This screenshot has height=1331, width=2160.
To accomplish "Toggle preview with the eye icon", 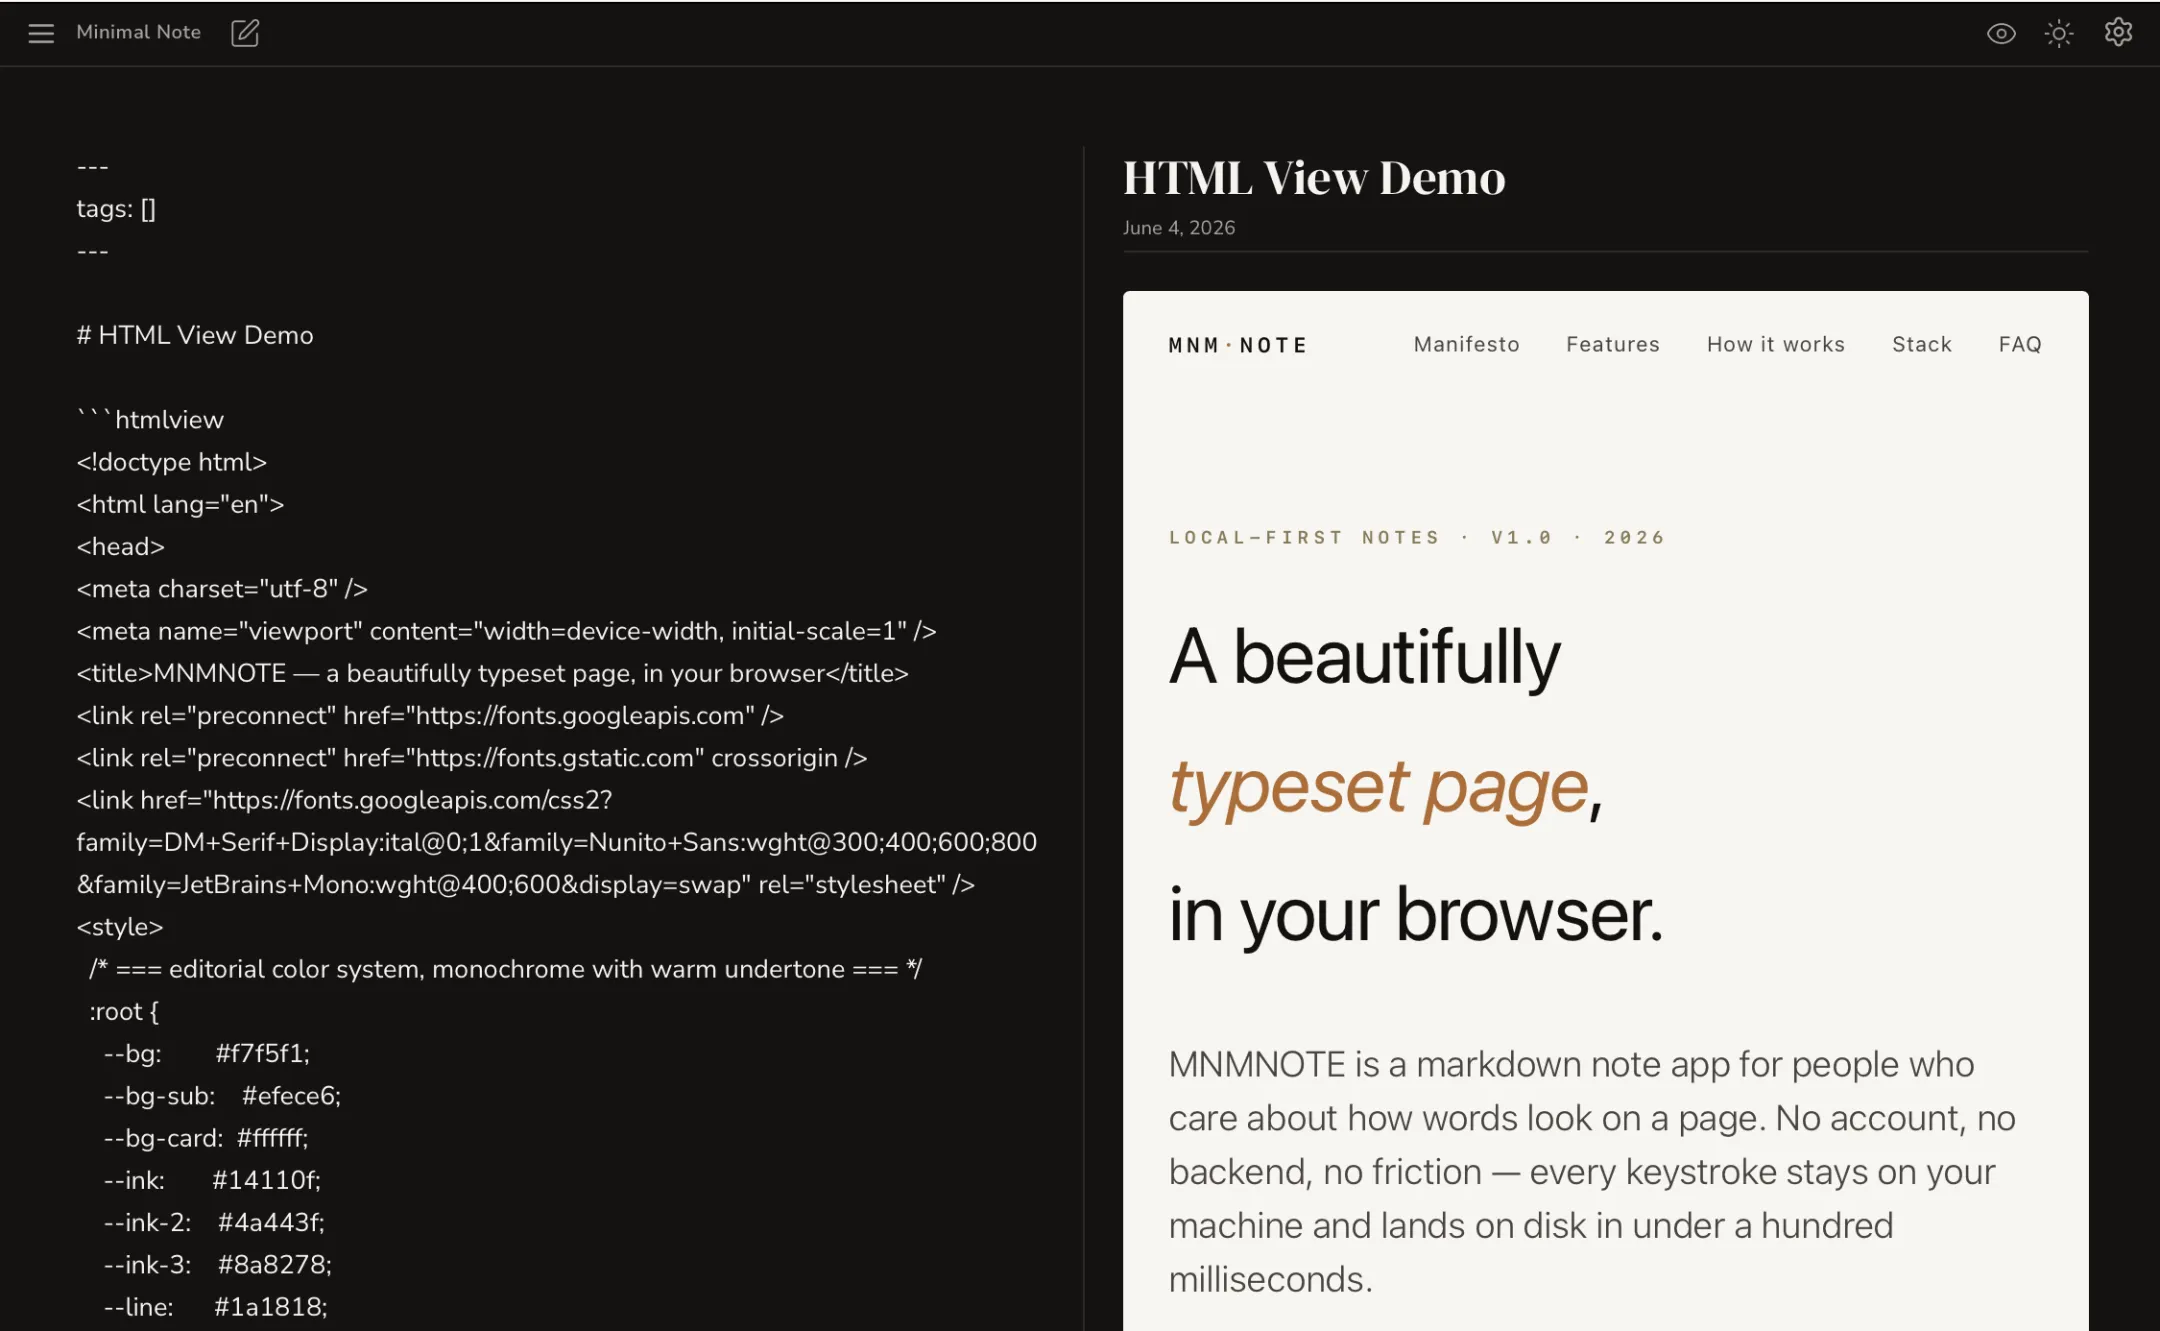I will (x=2001, y=33).
